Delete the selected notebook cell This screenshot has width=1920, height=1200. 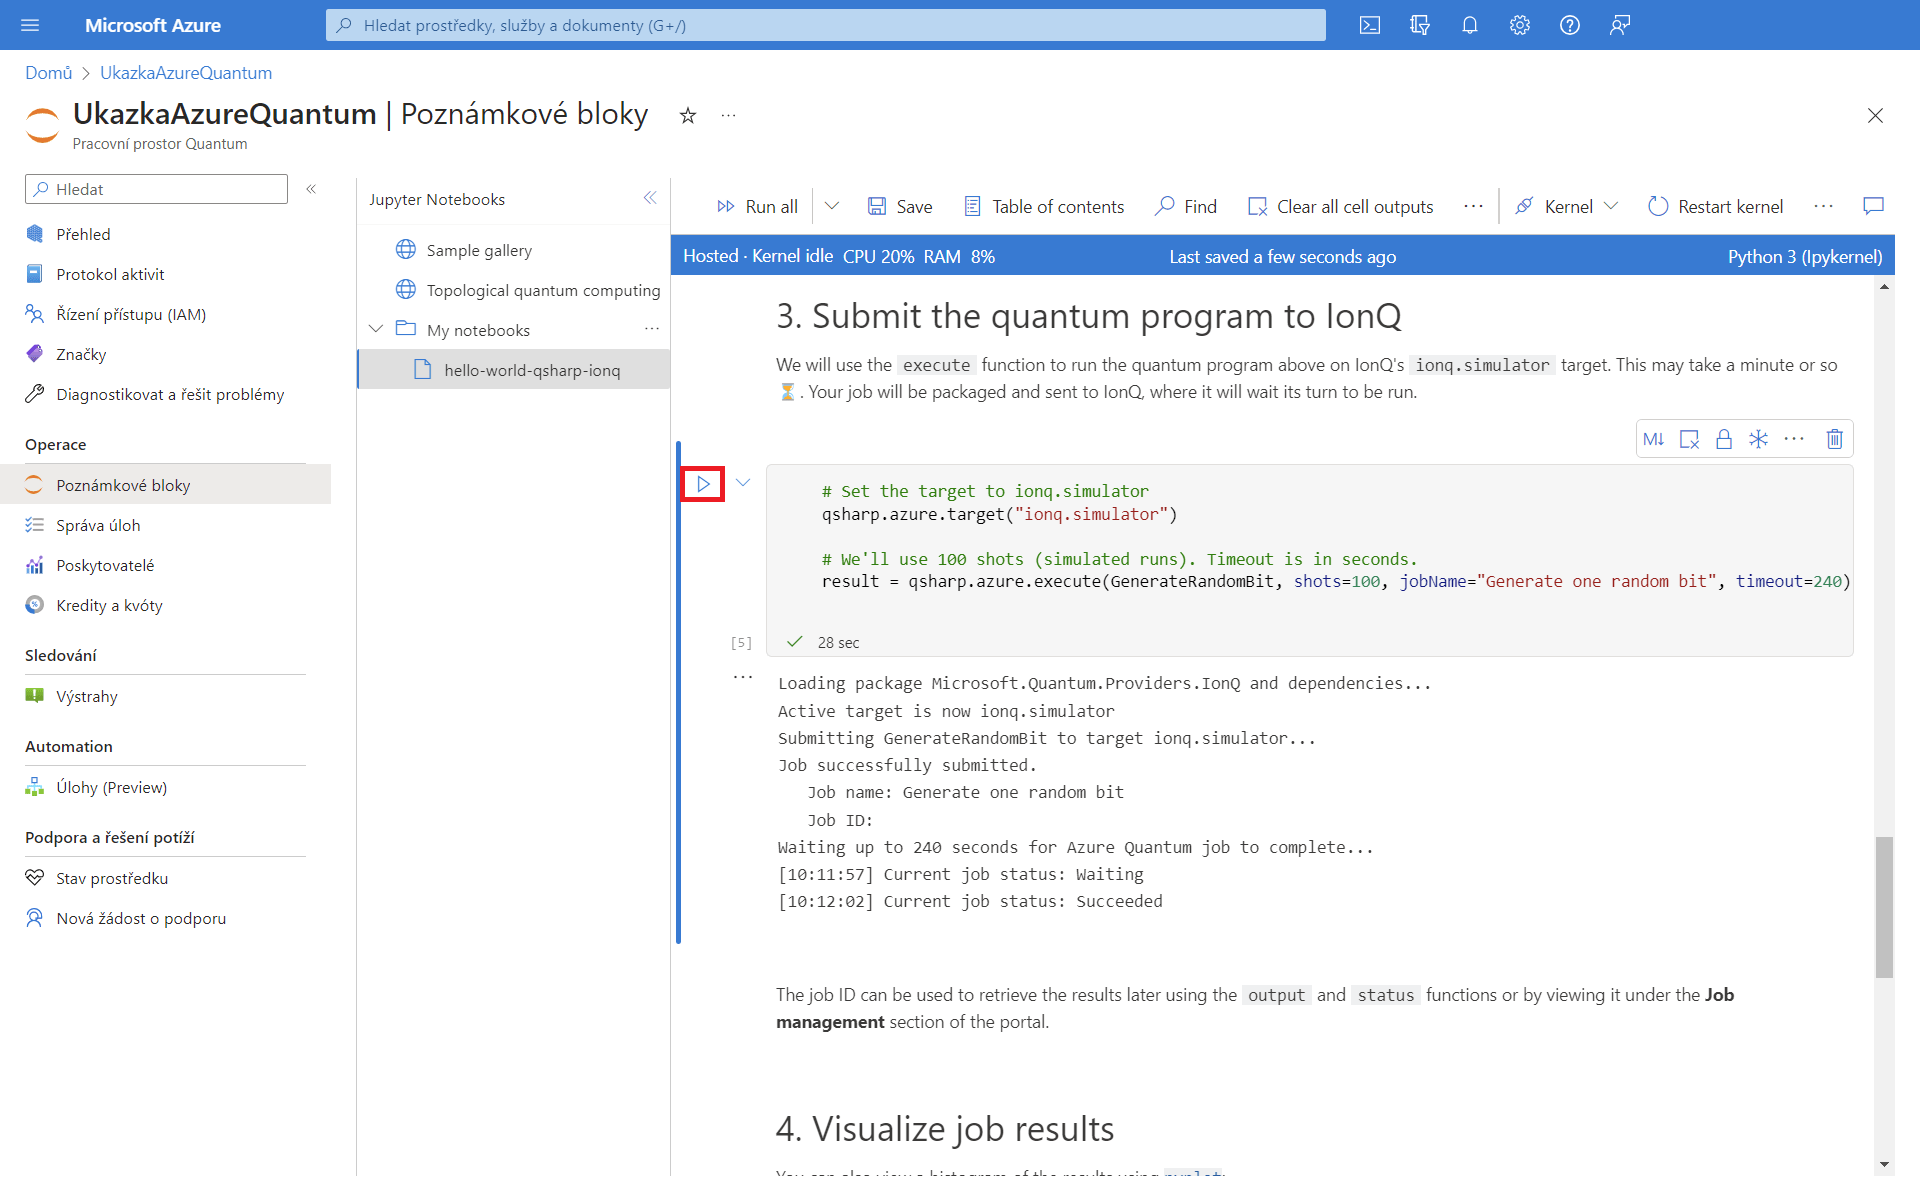pos(1834,439)
